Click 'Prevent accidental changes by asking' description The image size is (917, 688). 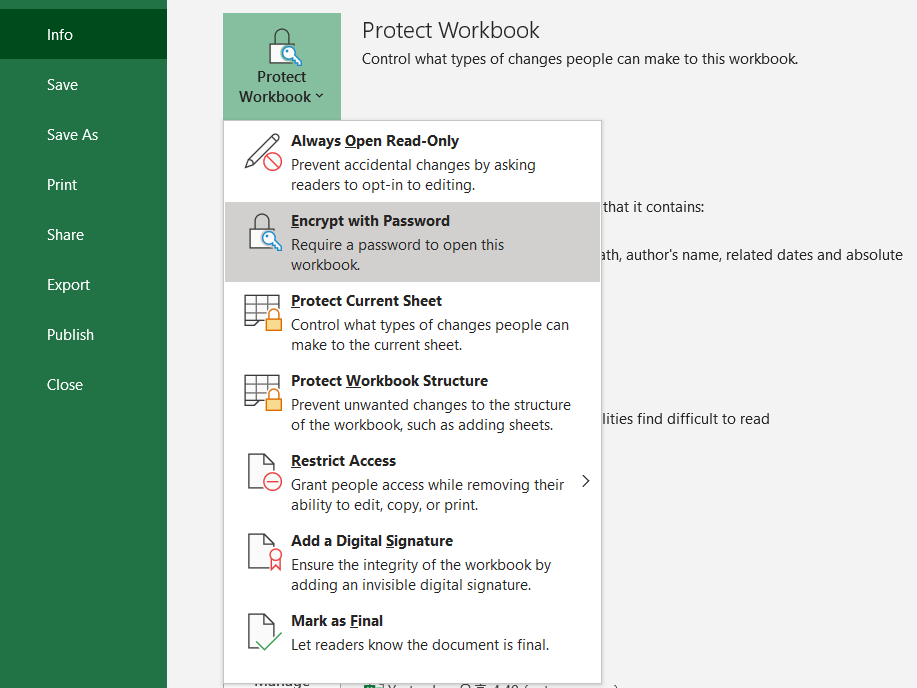point(413,165)
